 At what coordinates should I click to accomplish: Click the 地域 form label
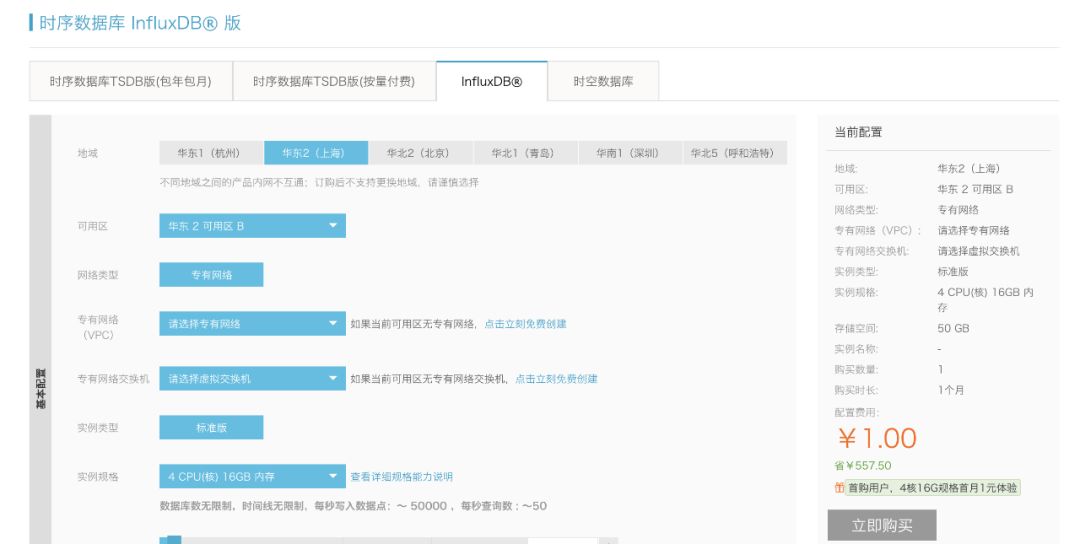(87, 153)
